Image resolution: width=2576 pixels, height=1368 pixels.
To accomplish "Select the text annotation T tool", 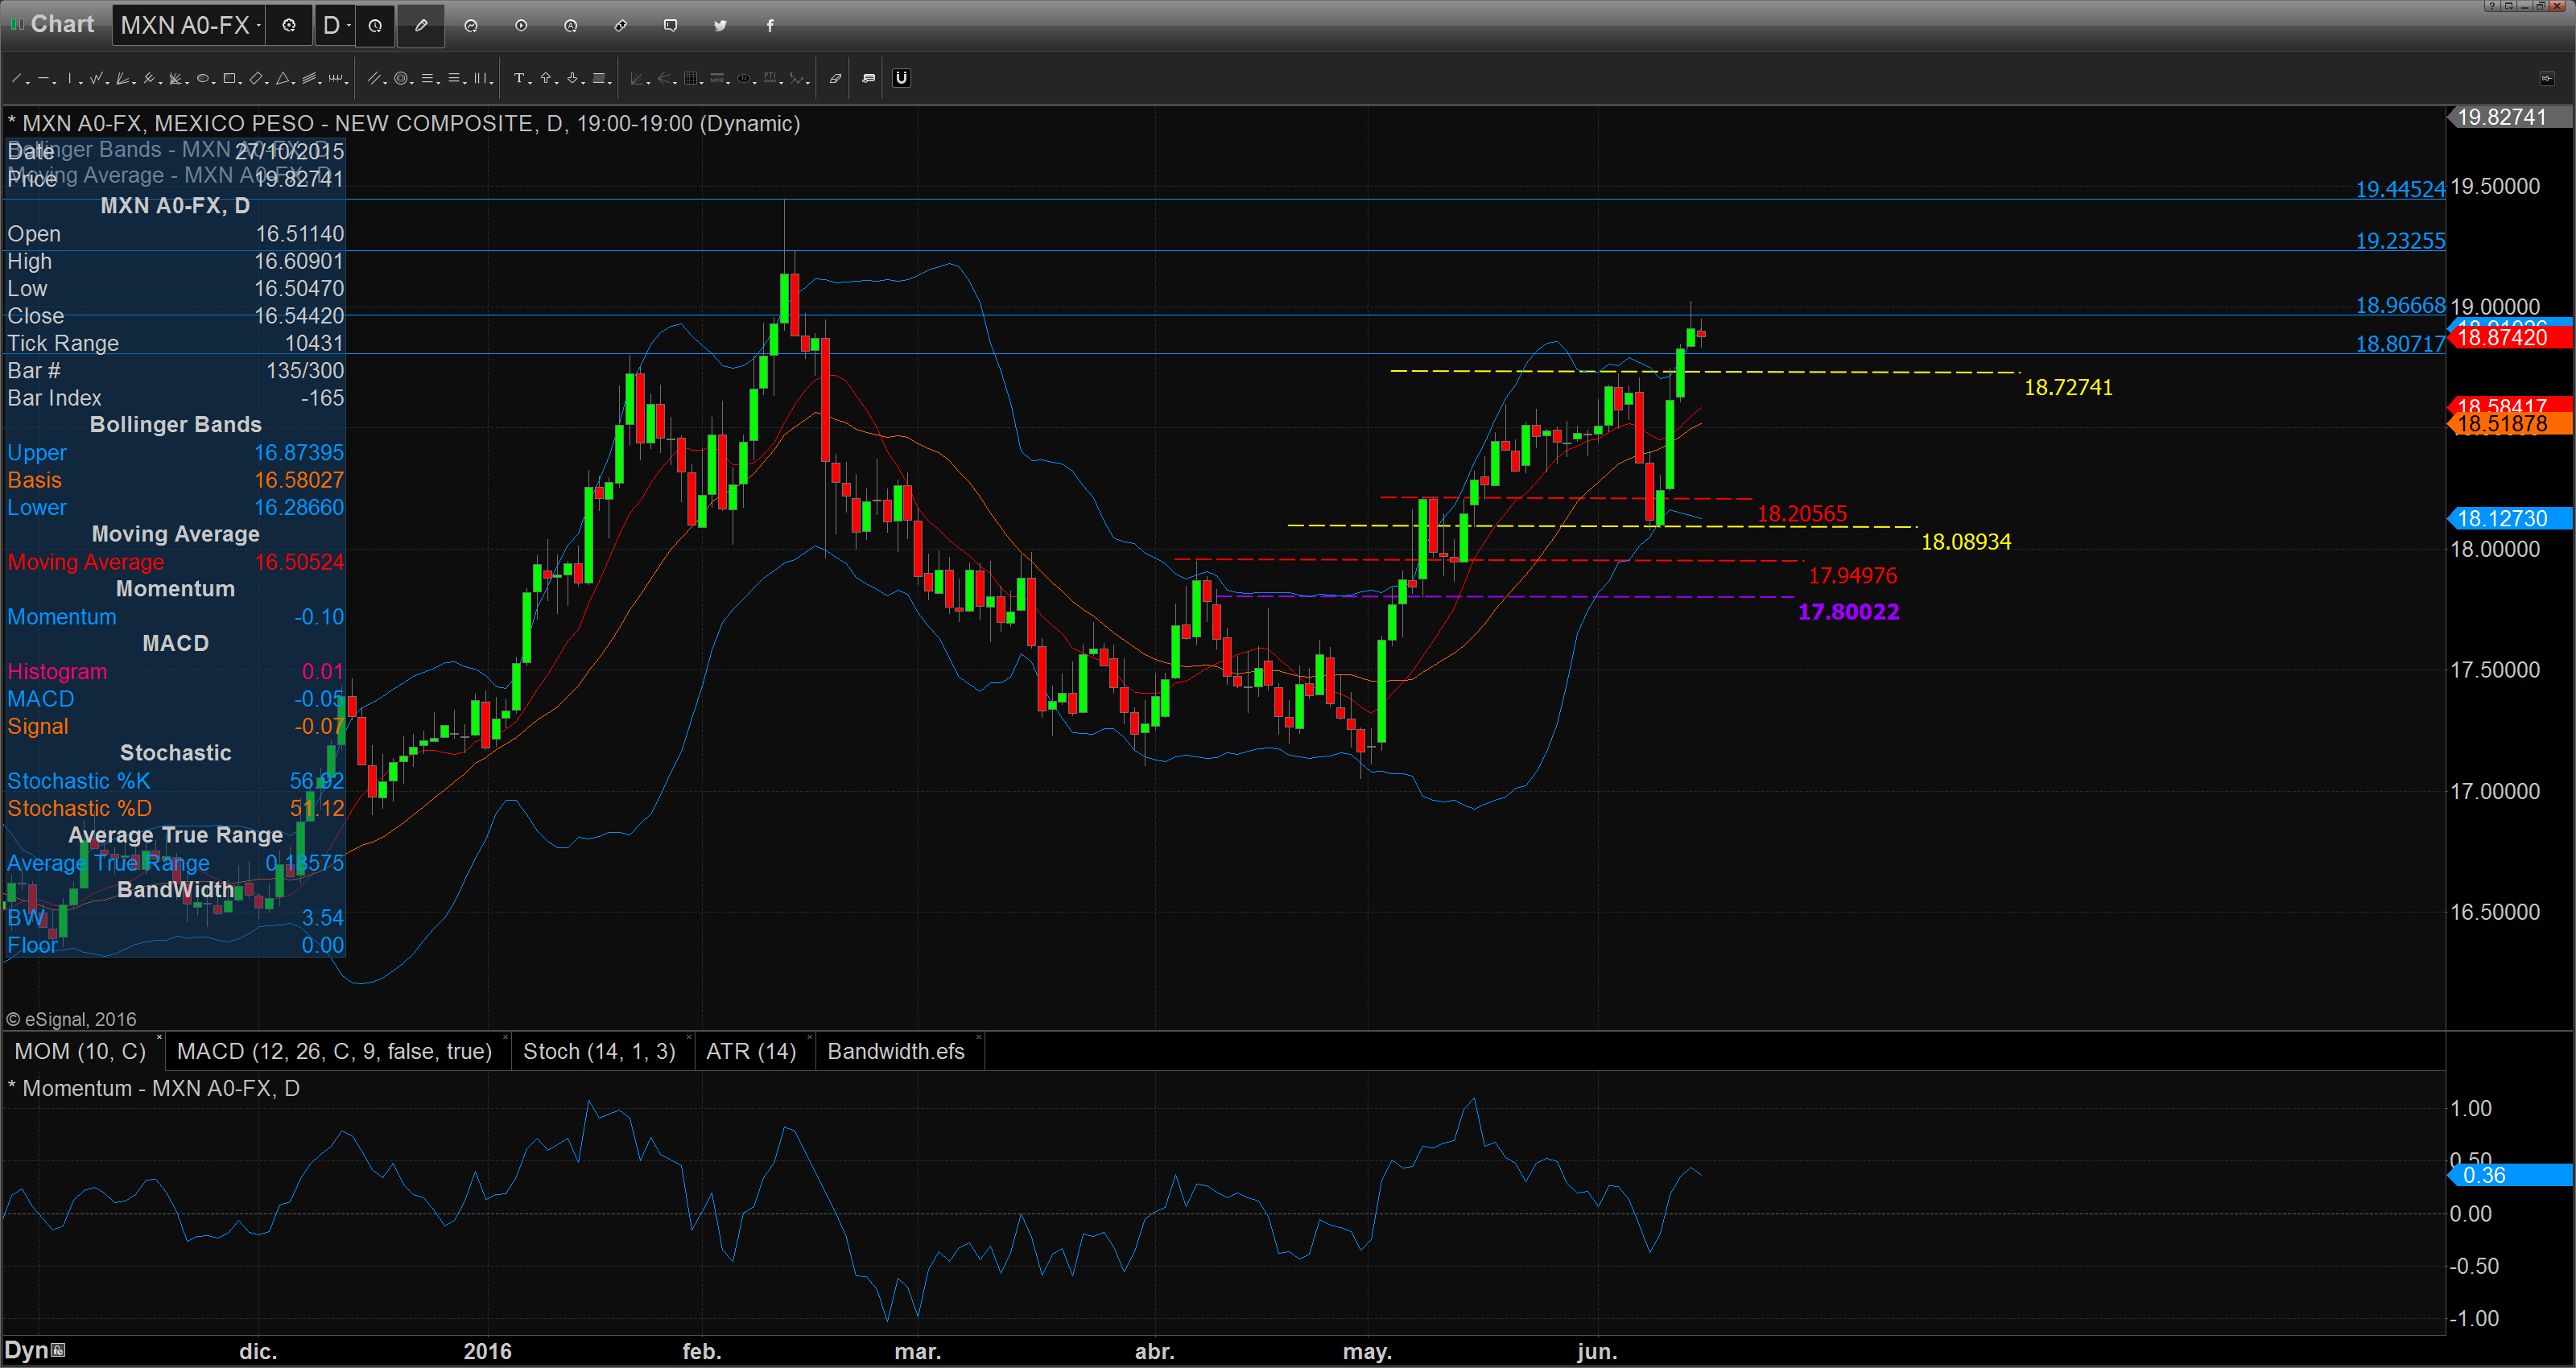I will (x=519, y=78).
